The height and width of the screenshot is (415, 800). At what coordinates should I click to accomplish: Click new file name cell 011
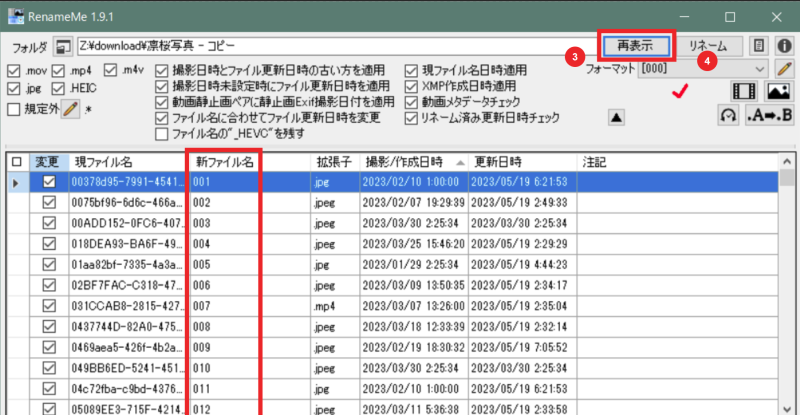tap(250, 389)
